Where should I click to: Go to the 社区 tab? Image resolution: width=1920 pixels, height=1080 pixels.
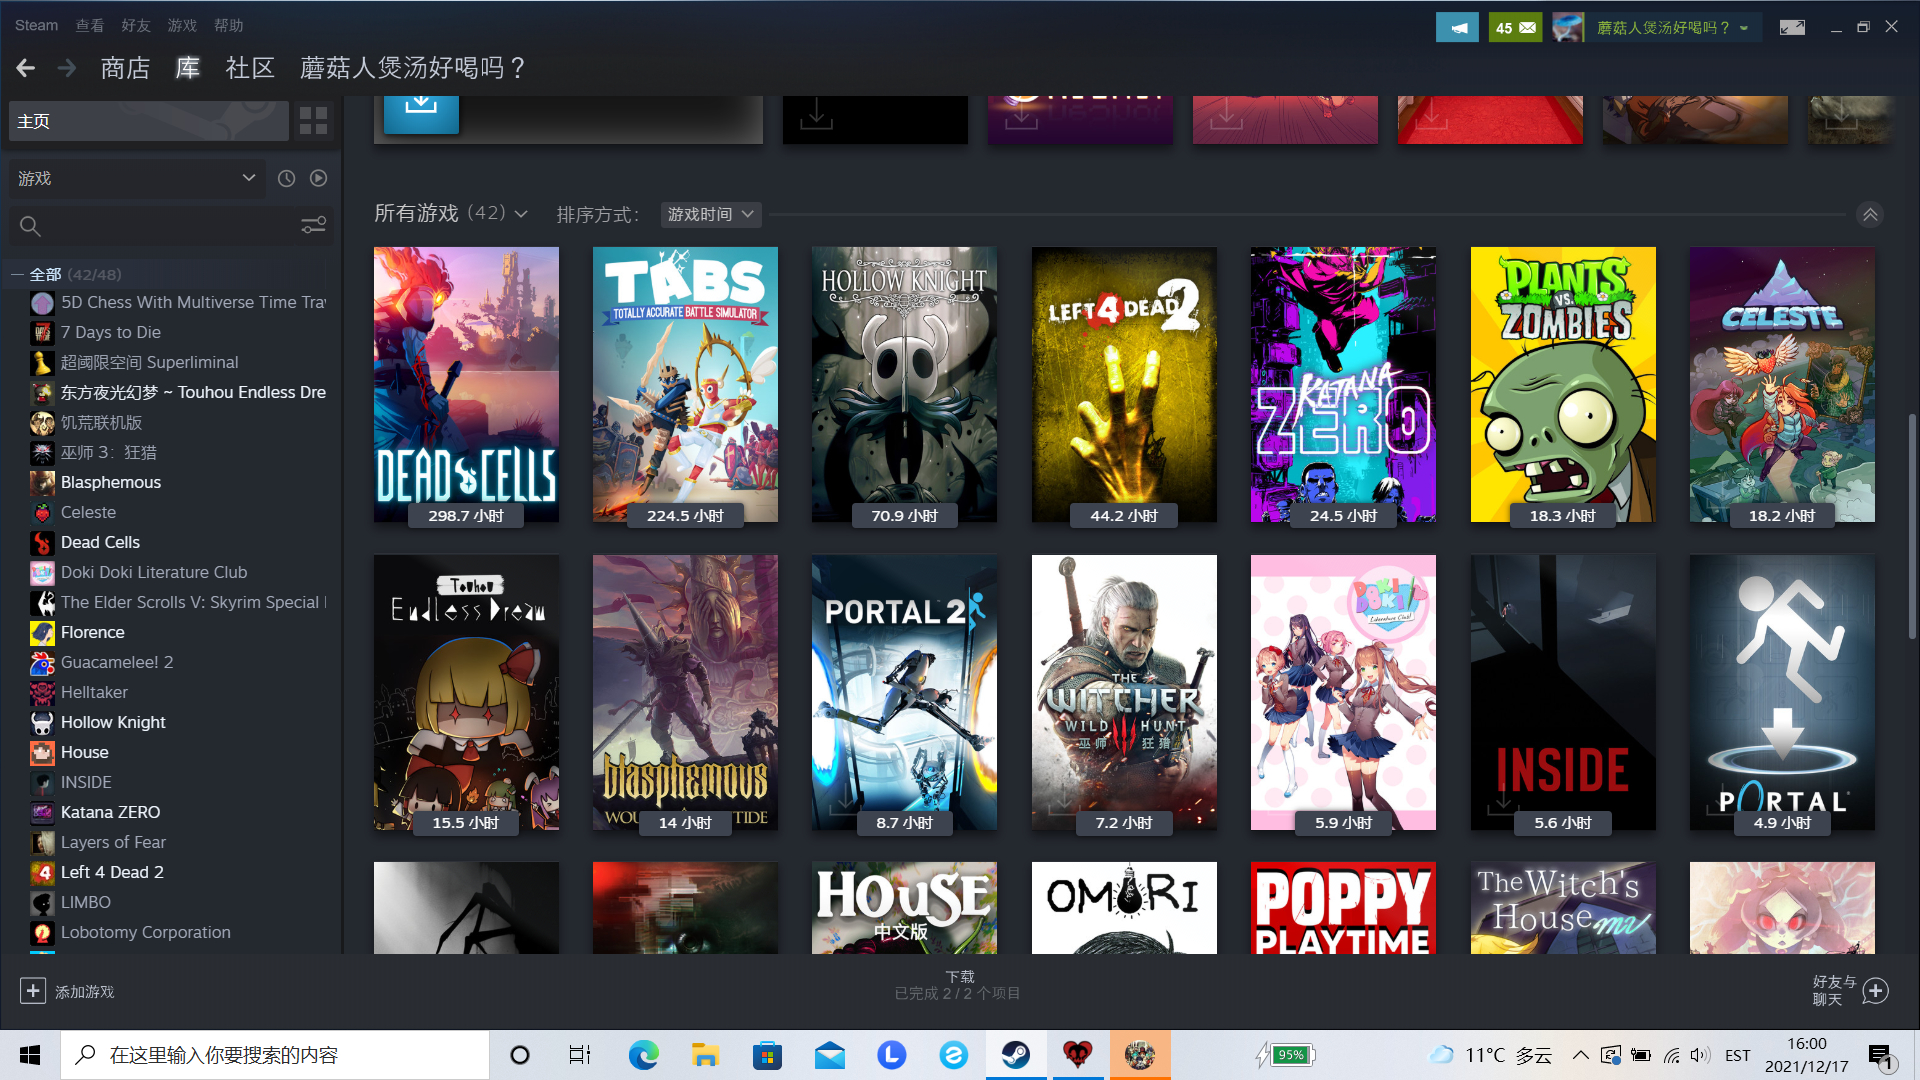[250, 68]
